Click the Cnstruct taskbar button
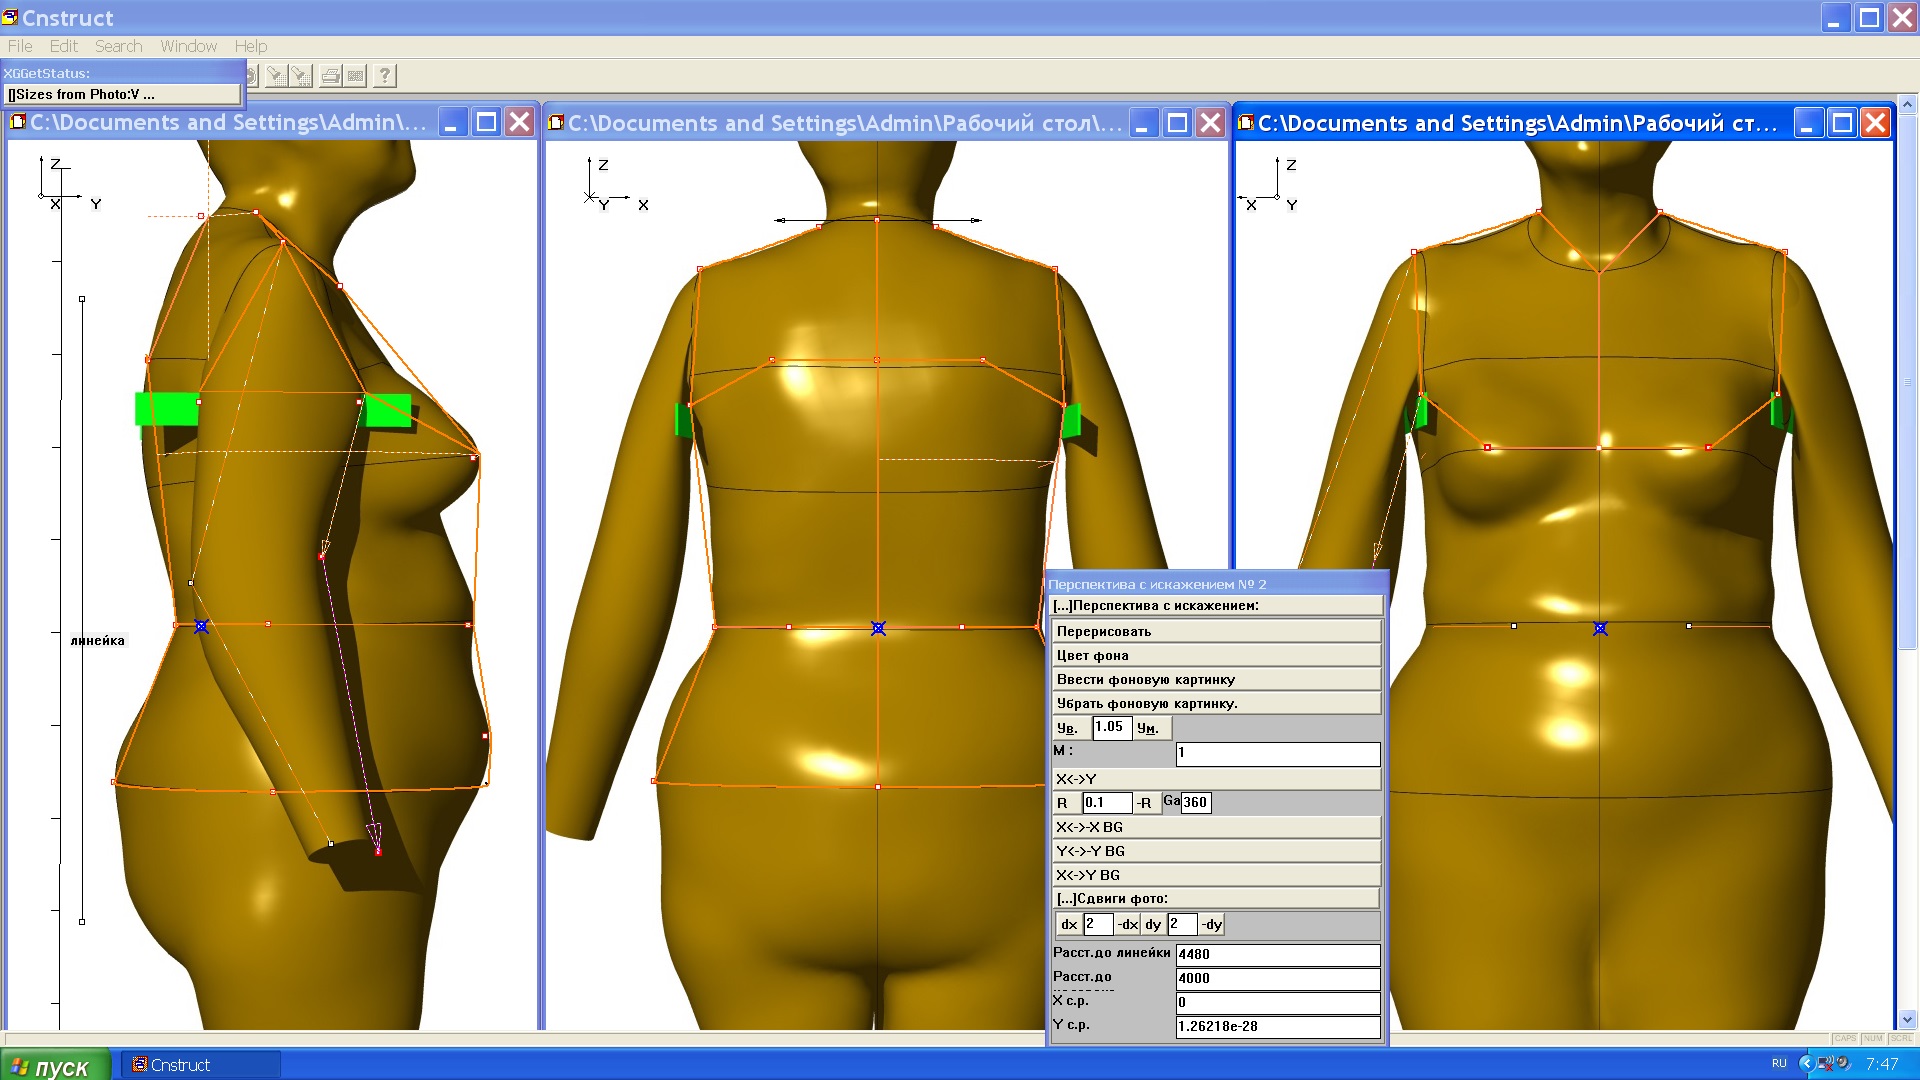 point(200,1065)
